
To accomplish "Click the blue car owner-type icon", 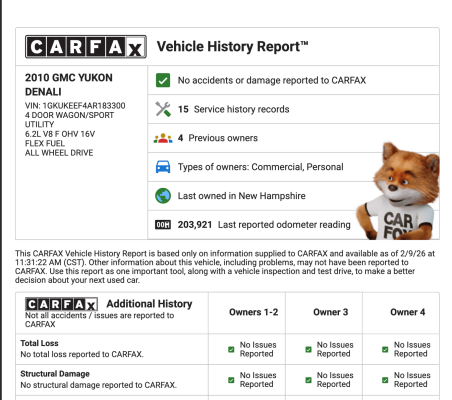I will click(163, 167).
